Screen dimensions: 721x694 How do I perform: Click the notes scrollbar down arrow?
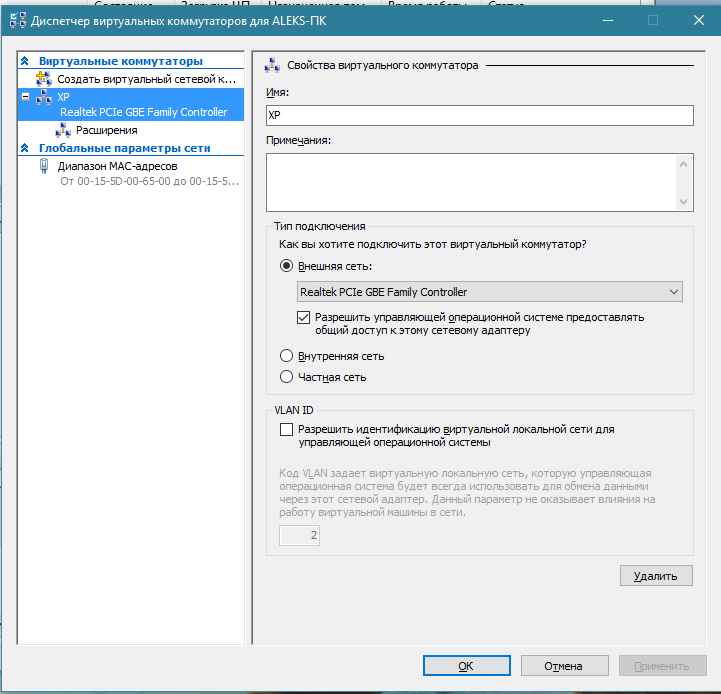[684, 201]
